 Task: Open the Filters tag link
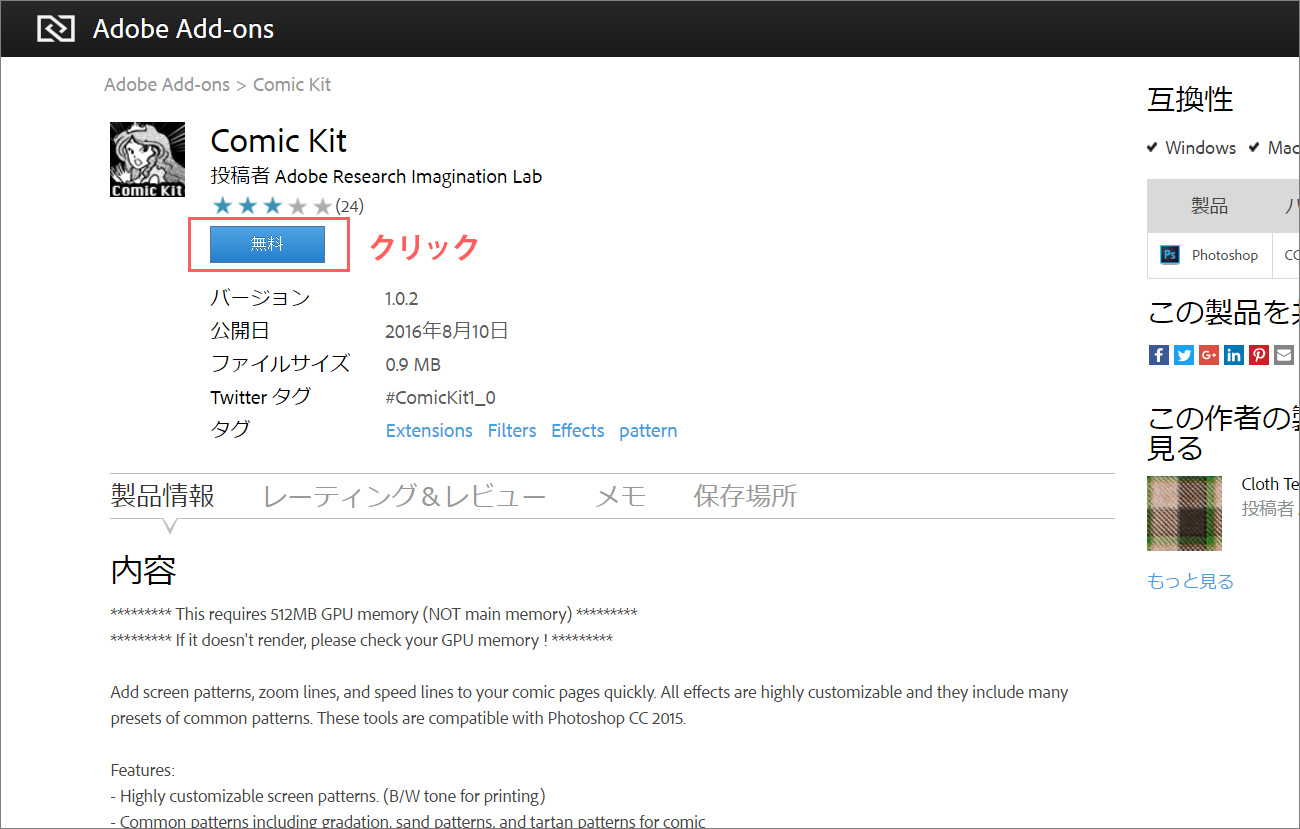[512, 431]
